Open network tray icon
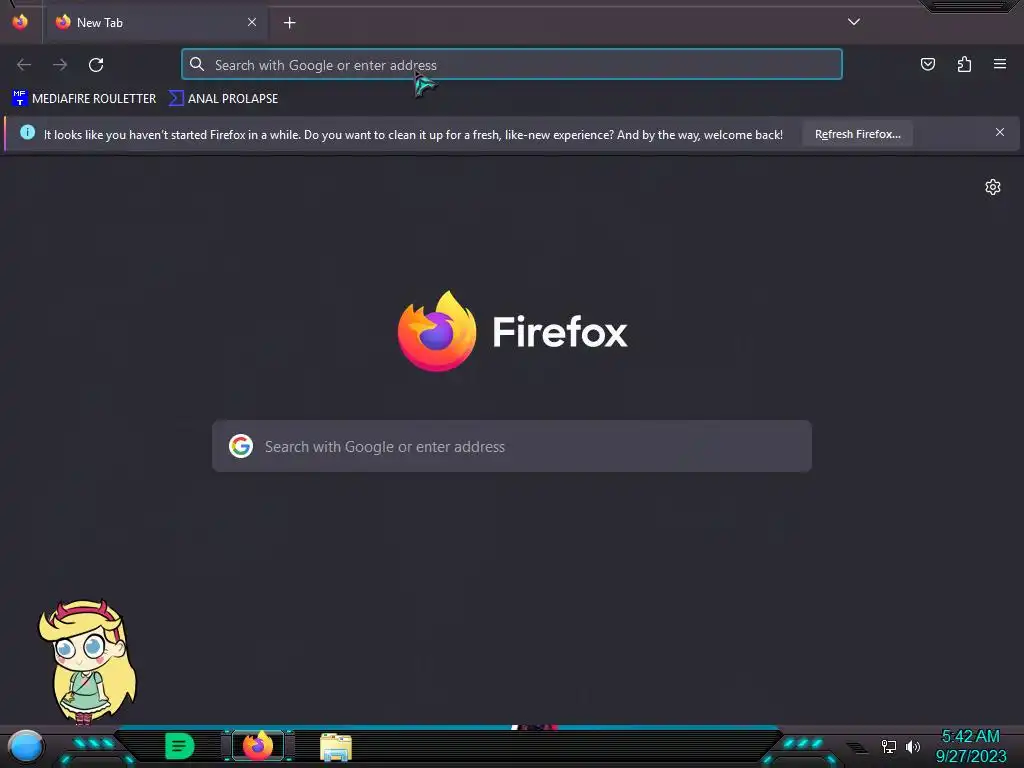1024x768 pixels. click(889, 747)
